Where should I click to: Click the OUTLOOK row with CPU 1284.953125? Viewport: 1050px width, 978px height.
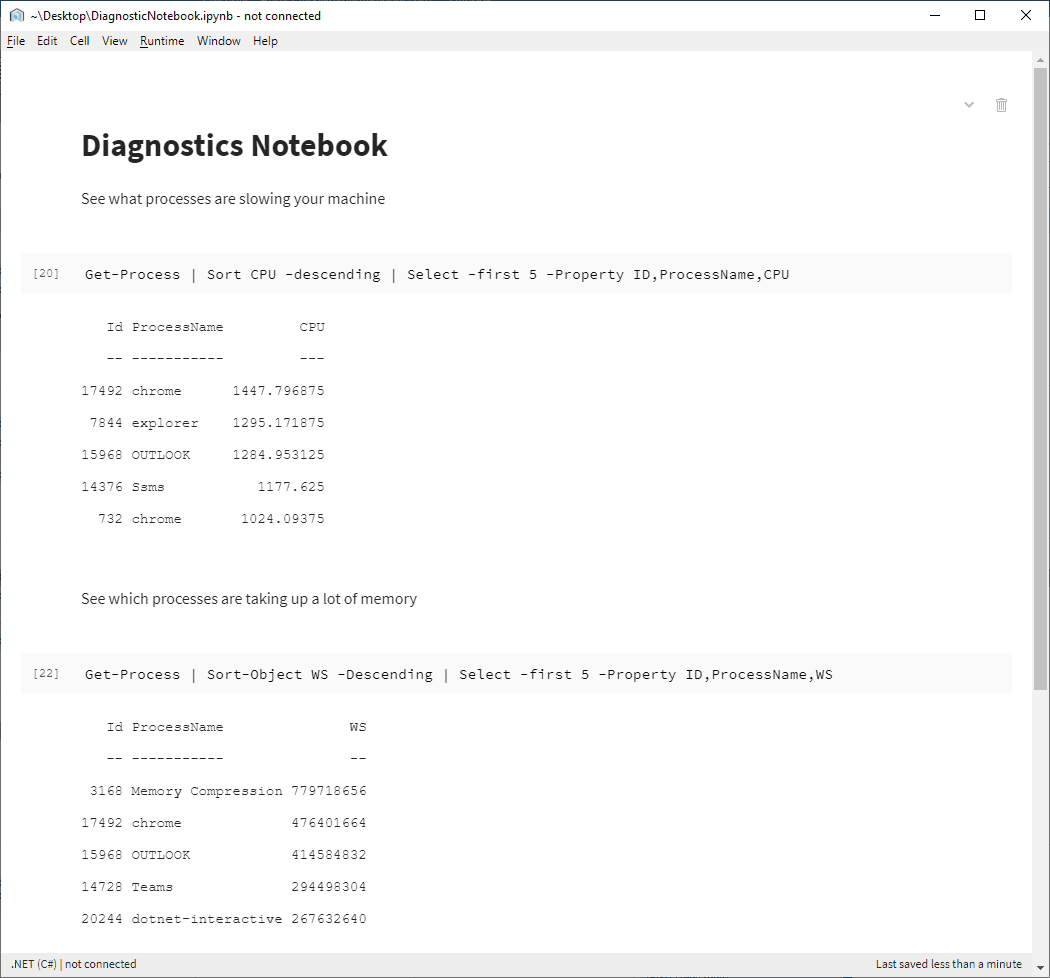tap(203, 455)
